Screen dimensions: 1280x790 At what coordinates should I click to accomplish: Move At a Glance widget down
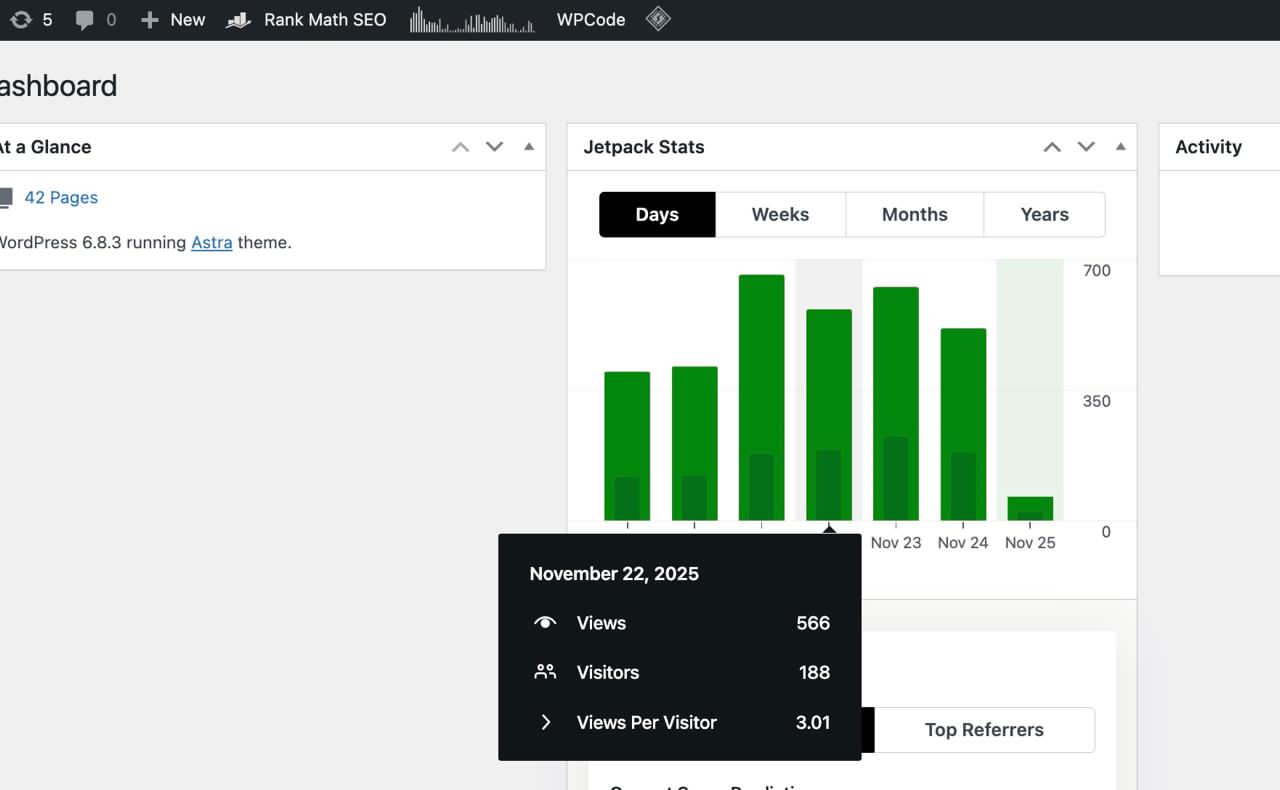coord(494,147)
